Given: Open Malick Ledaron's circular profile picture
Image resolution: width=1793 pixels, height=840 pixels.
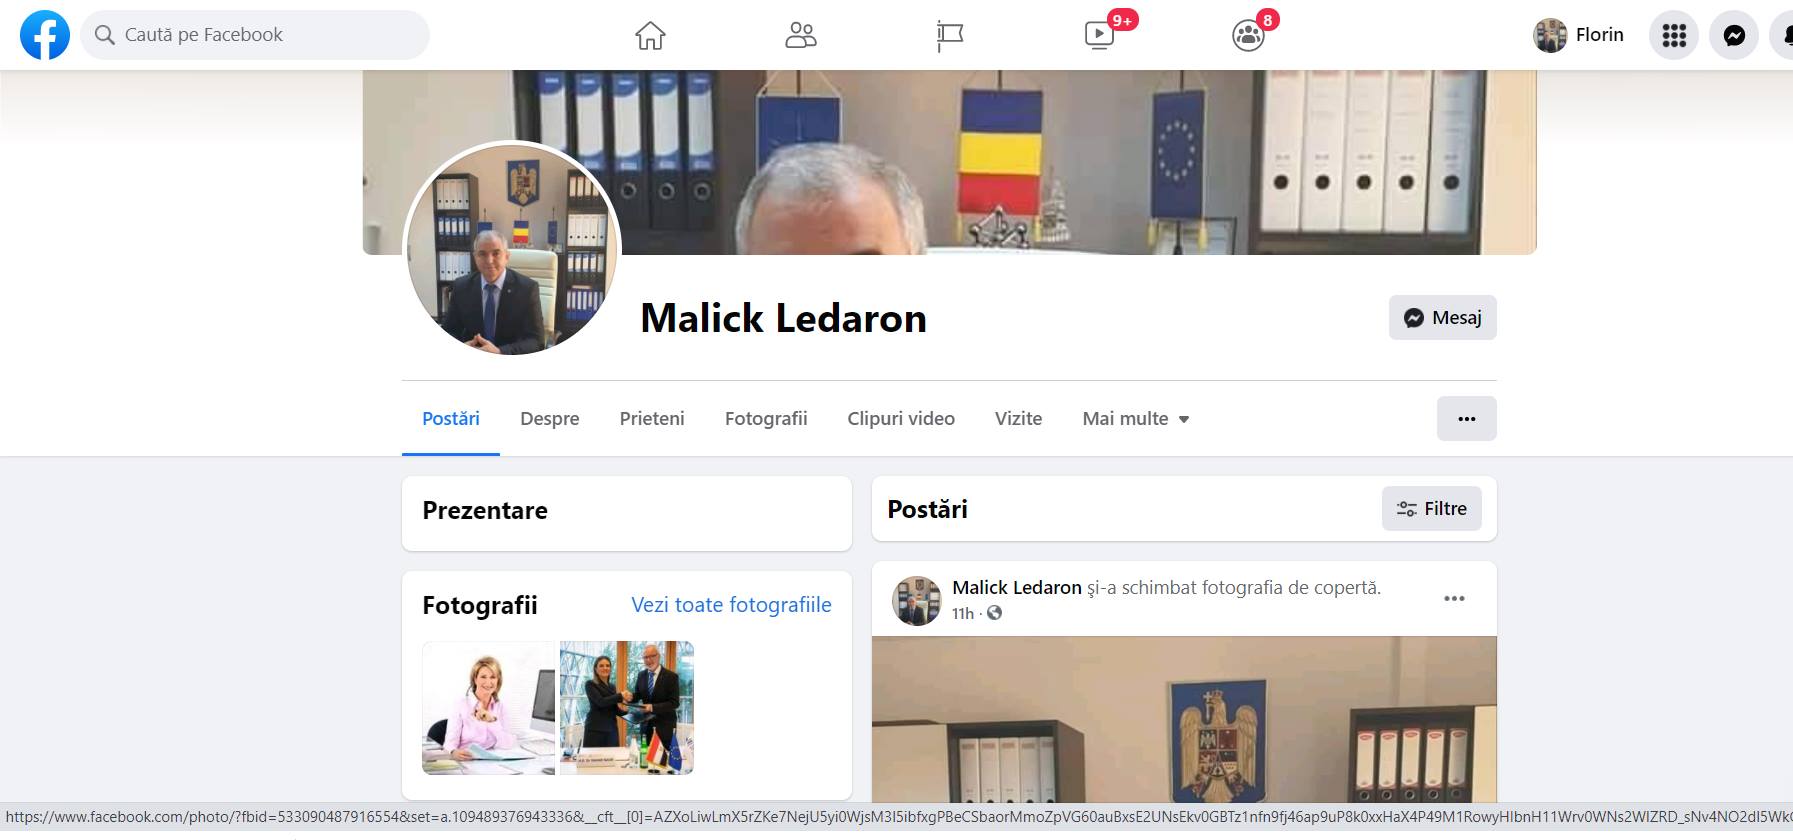Looking at the screenshot, I should 511,249.
